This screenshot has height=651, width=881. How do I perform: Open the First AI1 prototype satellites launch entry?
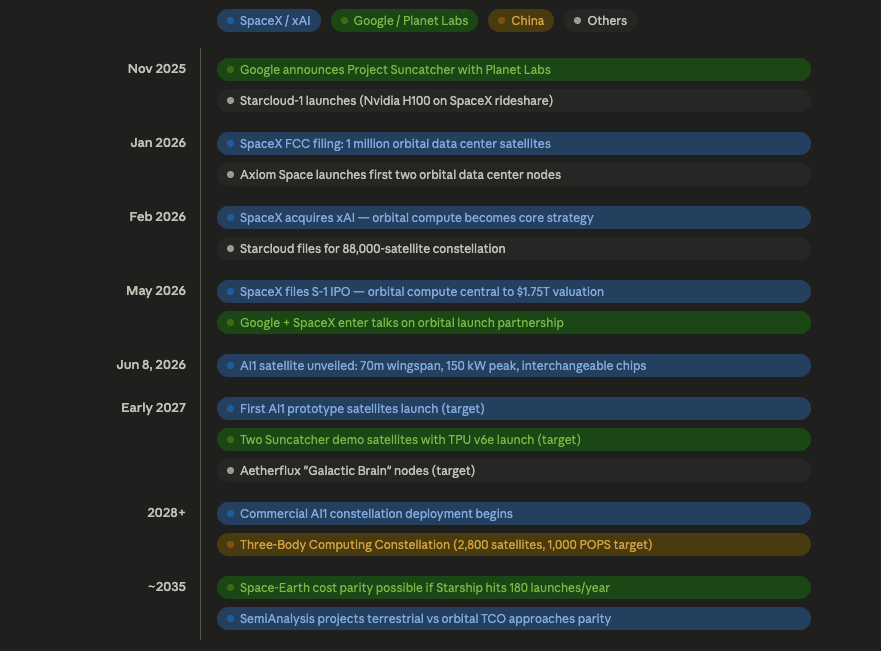coord(514,409)
